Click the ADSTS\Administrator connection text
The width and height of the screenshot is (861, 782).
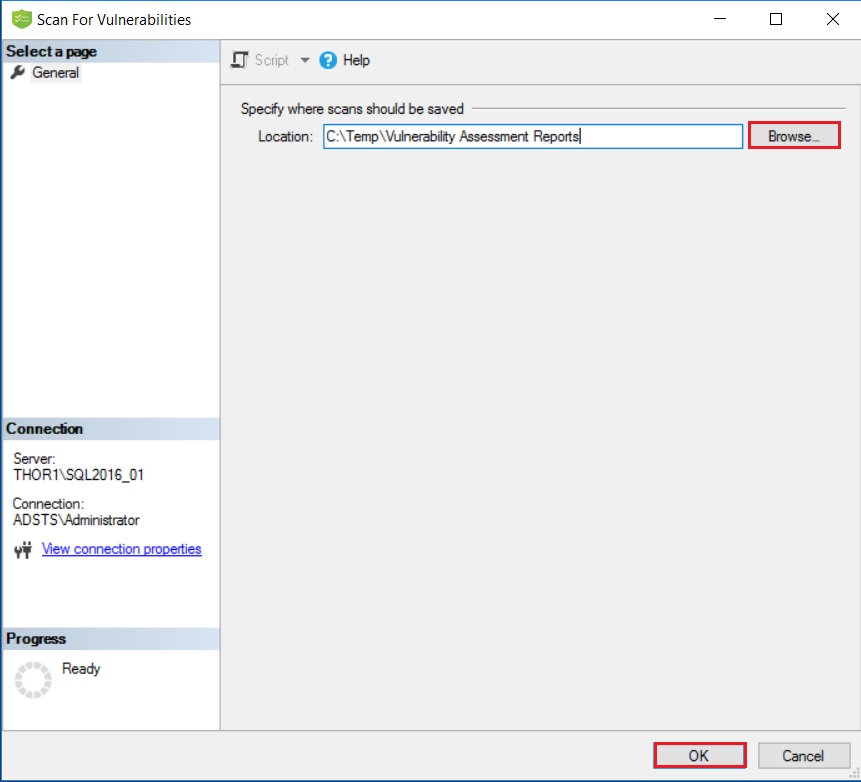(76, 520)
